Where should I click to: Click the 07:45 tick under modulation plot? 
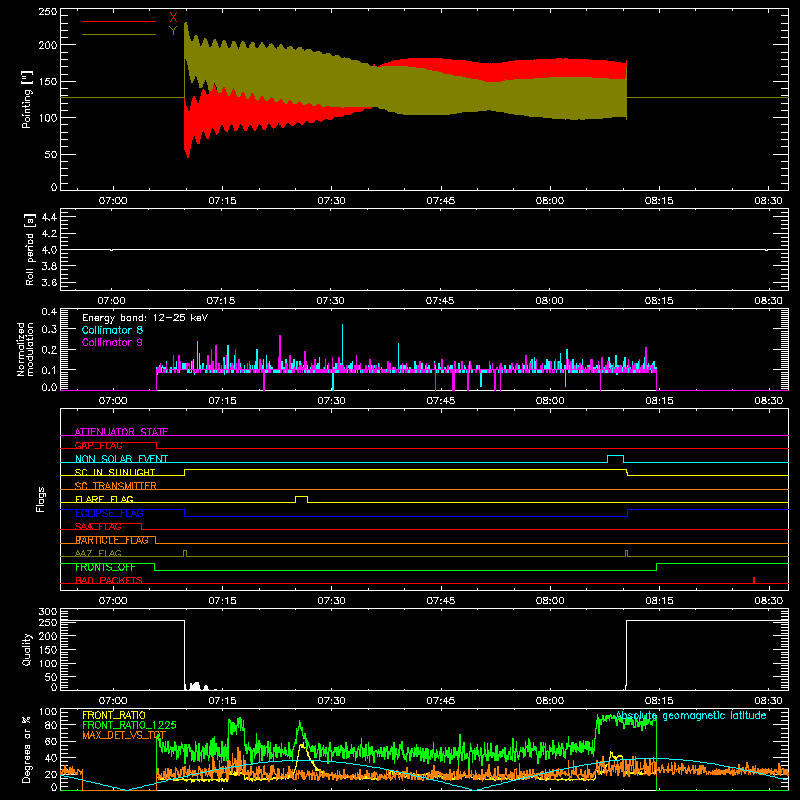pyautogui.click(x=440, y=401)
